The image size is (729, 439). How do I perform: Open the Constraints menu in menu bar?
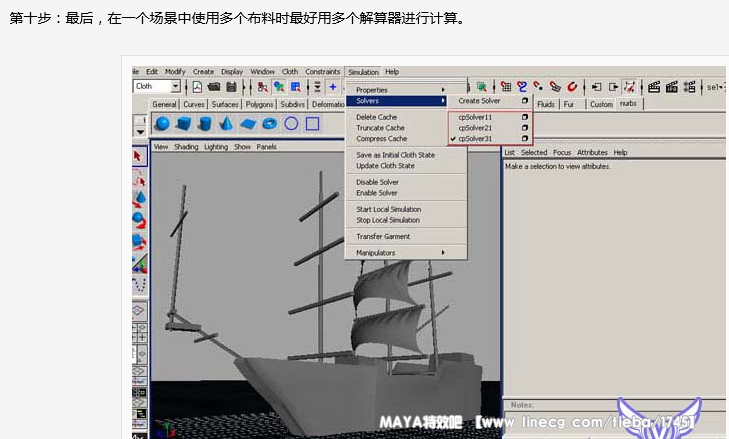tap(322, 72)
